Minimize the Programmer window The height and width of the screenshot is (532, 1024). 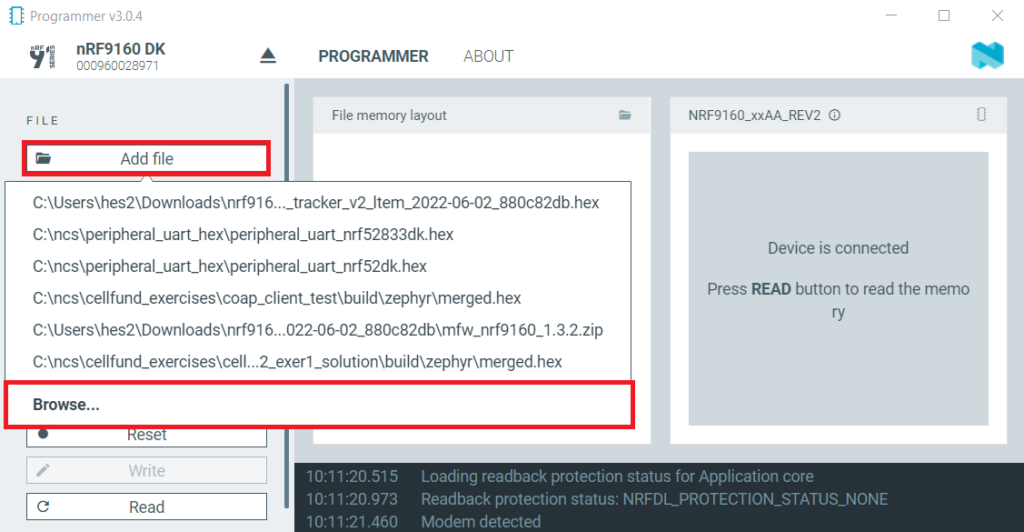[891, 15]
